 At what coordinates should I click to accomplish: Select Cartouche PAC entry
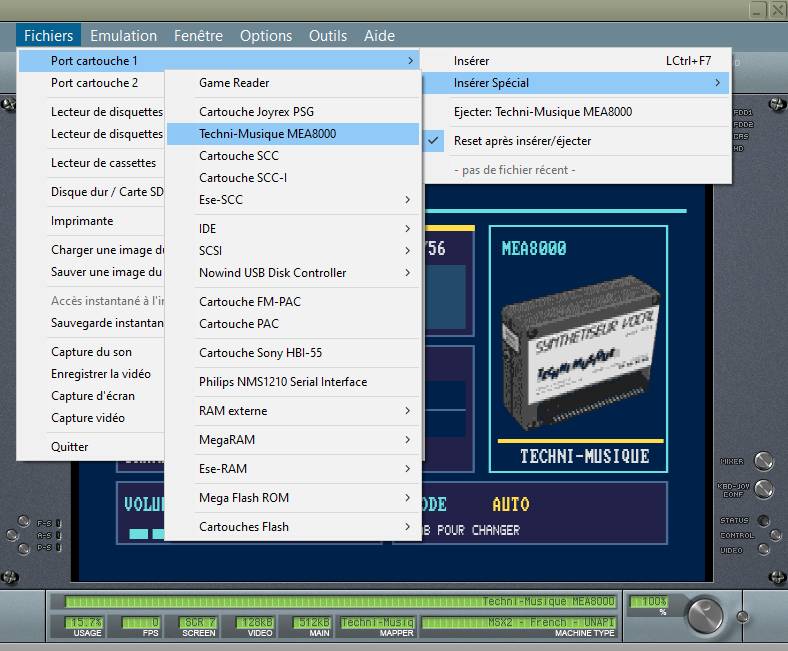(x=293, y=324)
